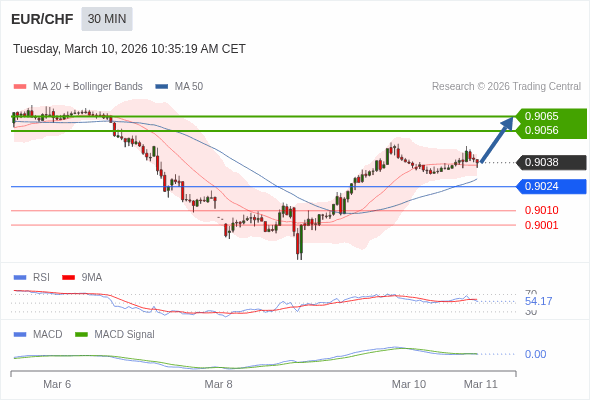Click the MACD Signal green legend swatch
The width and height of the screenshot is (590, 400).
pos(81,335)
